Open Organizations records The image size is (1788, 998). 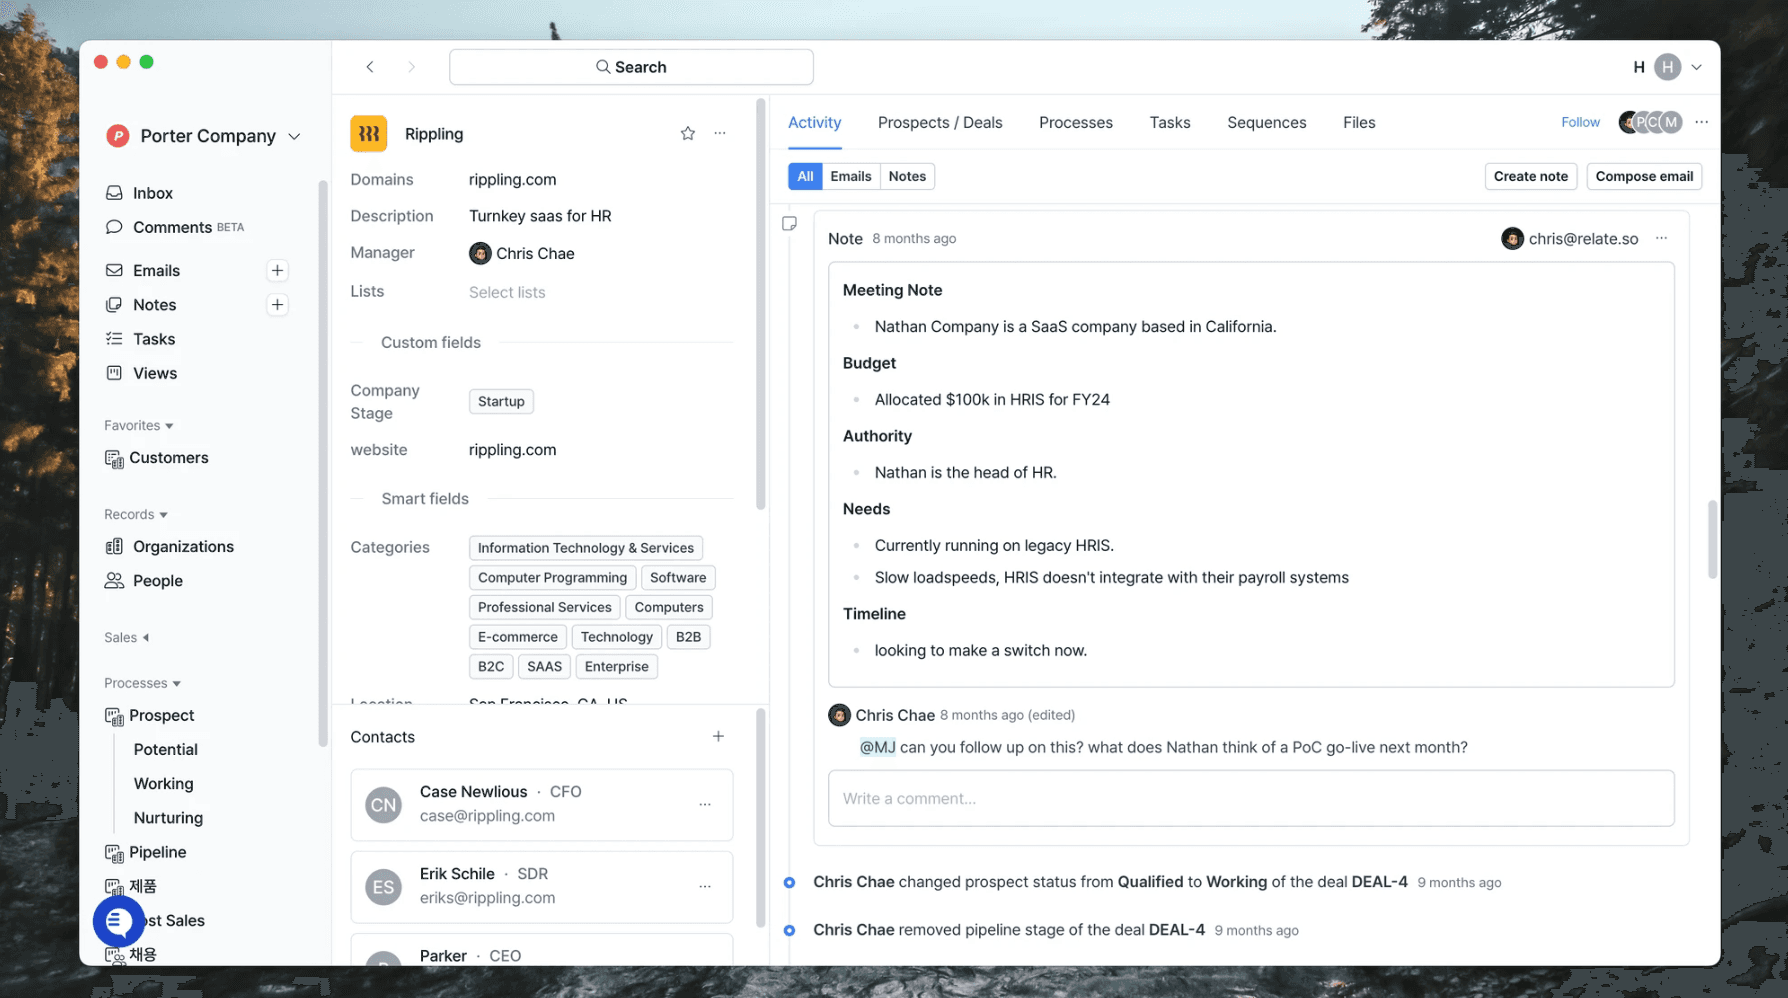183,546
